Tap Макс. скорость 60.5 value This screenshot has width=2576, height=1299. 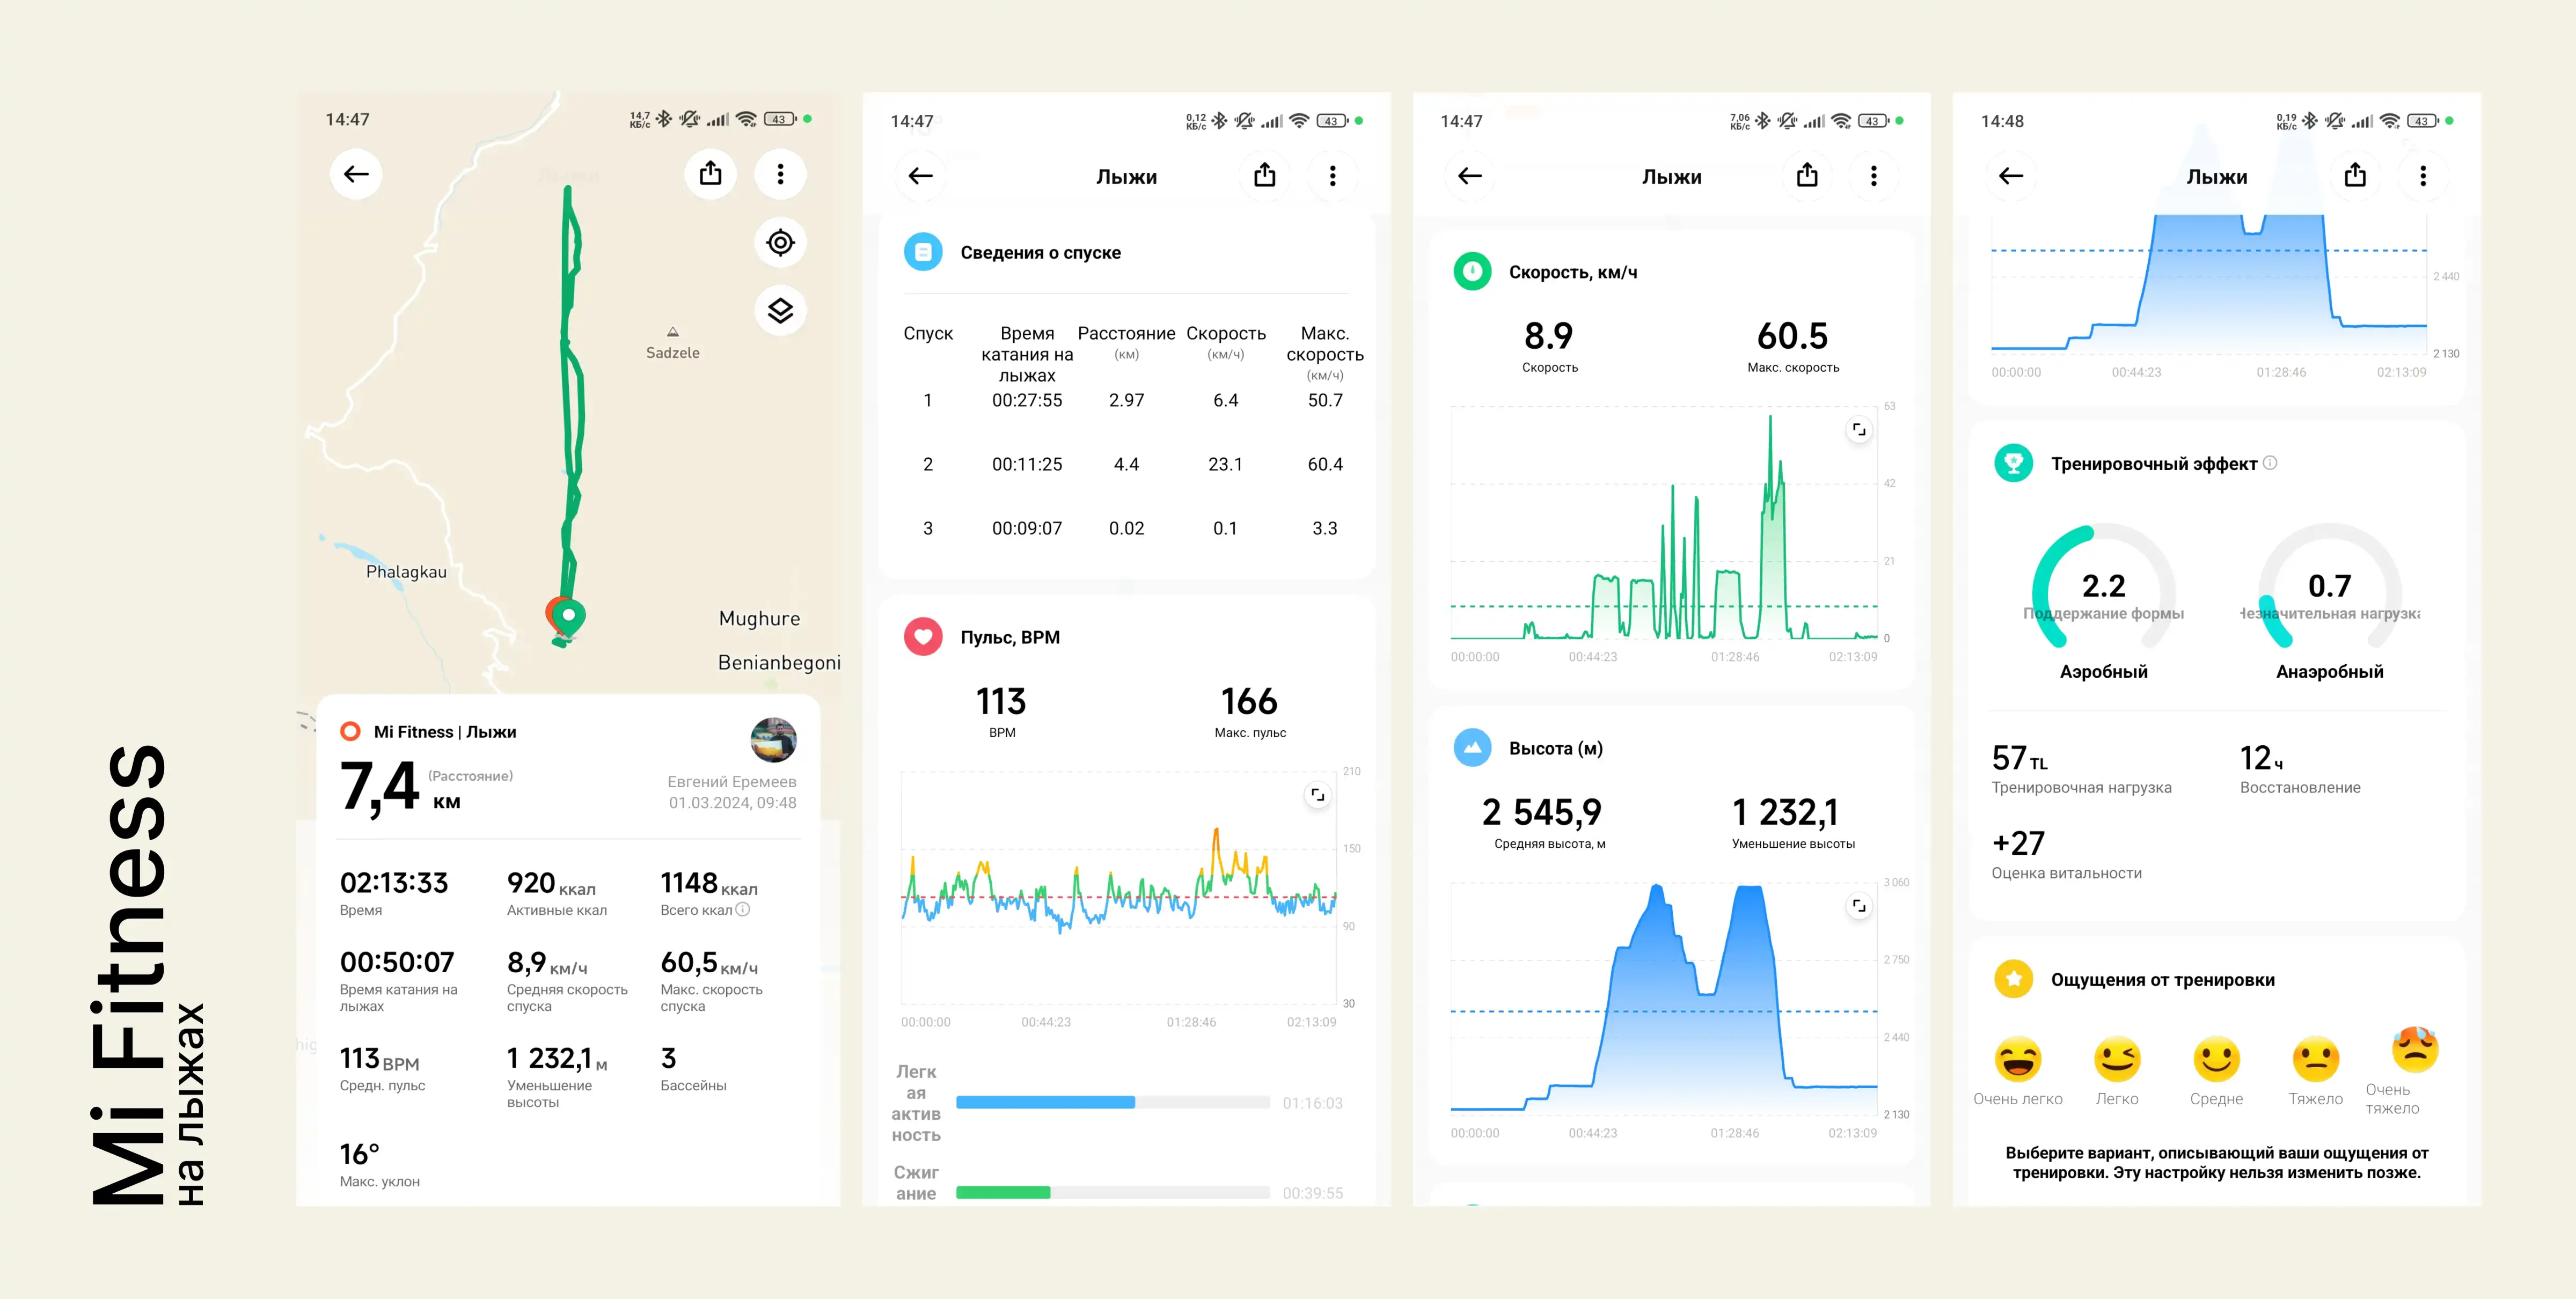click(1792, 336)
